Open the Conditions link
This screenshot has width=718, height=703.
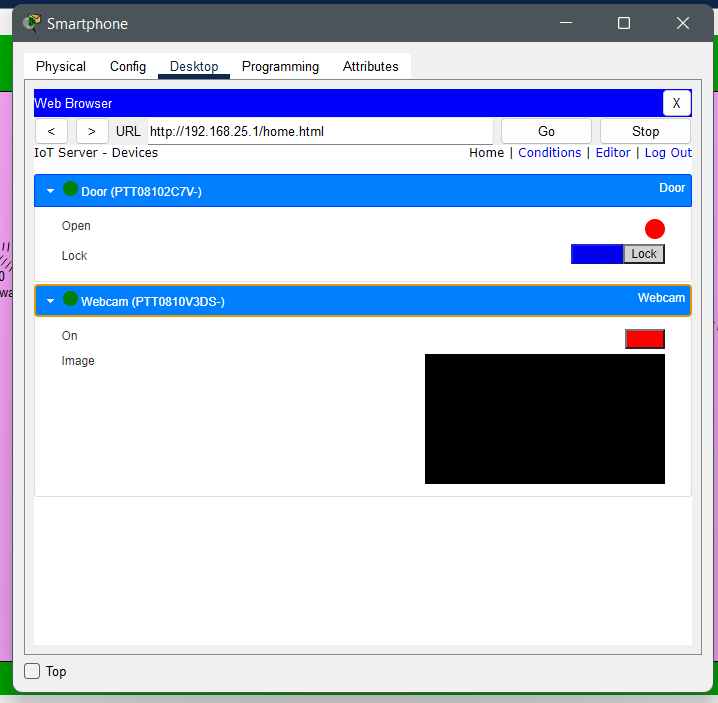coord(549,153)
